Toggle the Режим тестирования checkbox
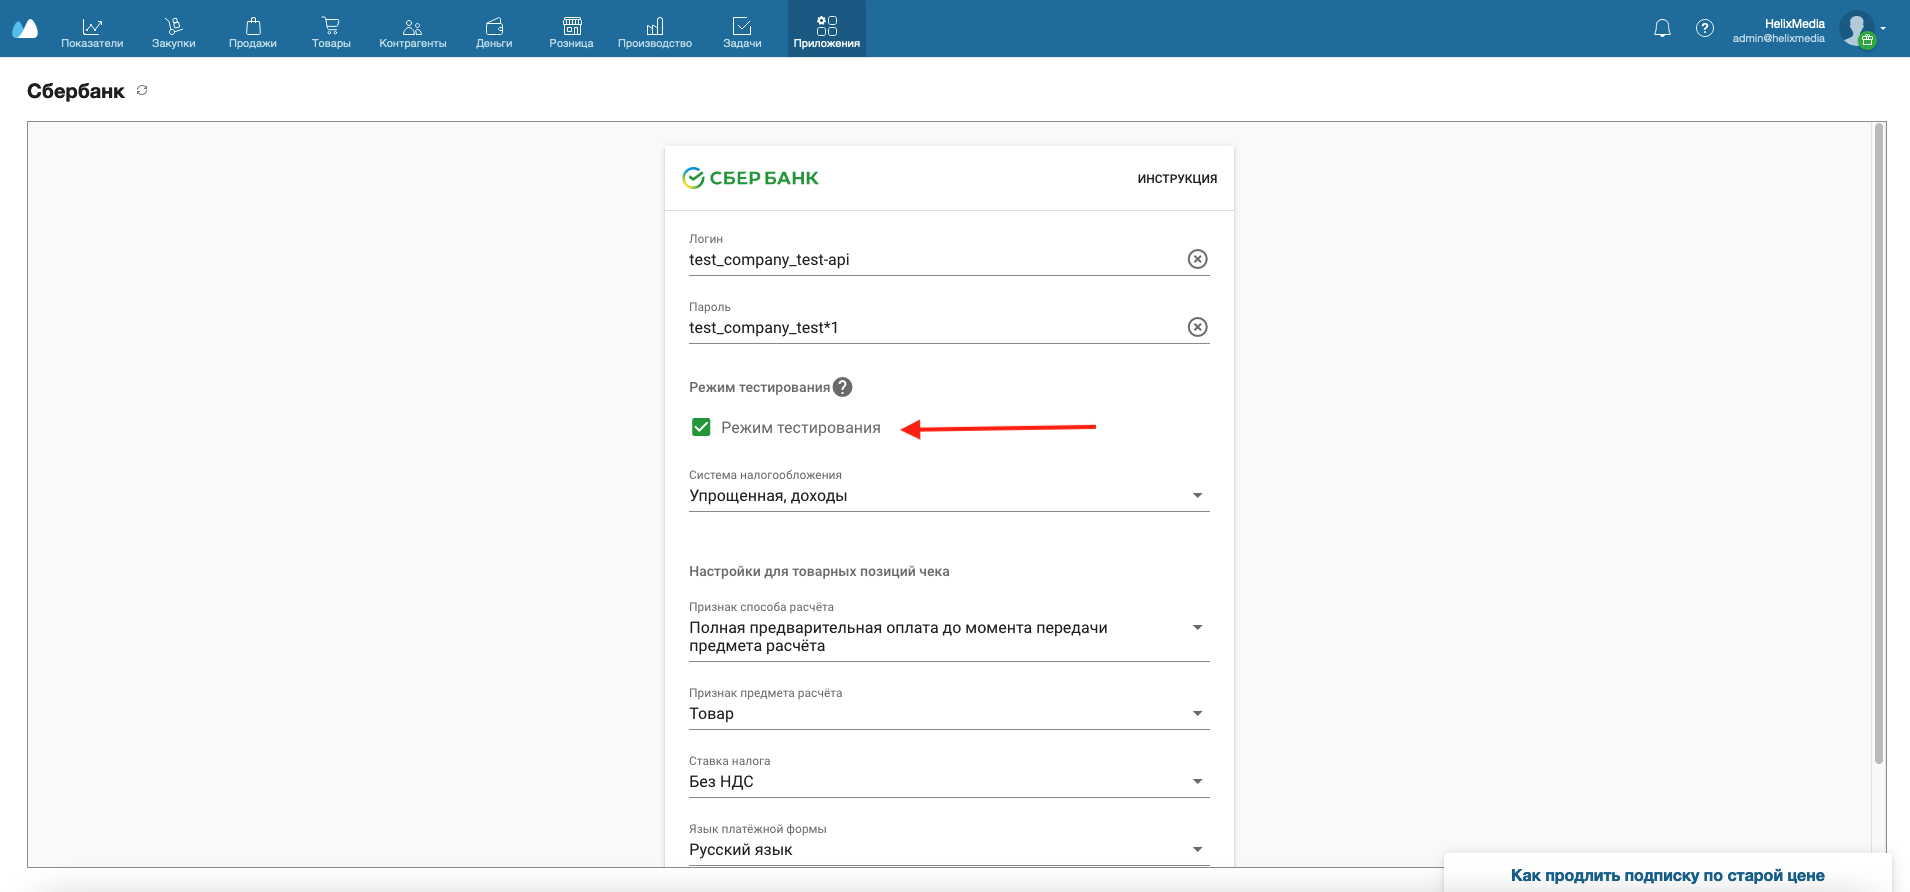Screen dimensions: 1910x892 (x=701, y=427)
